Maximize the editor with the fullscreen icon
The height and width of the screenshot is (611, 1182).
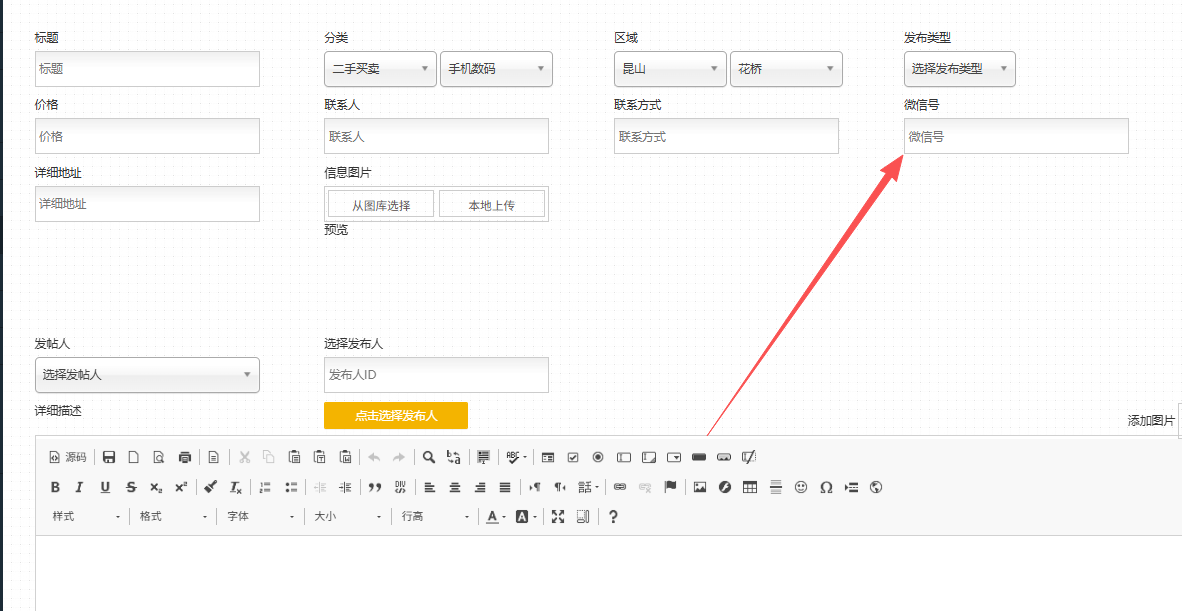pyautogui.click(x=558, y=516)
